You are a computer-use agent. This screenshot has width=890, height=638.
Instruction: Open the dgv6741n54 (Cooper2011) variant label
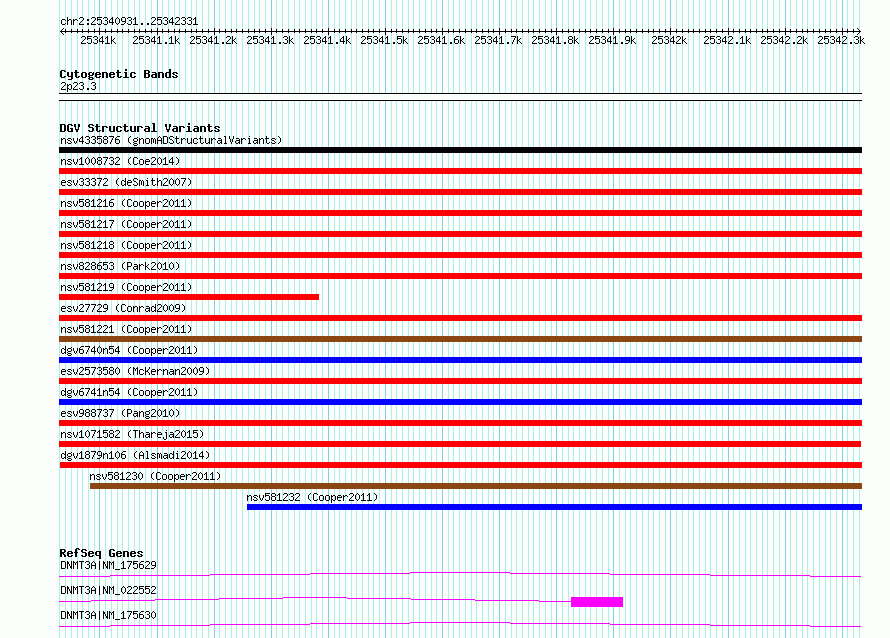point(129,392)
